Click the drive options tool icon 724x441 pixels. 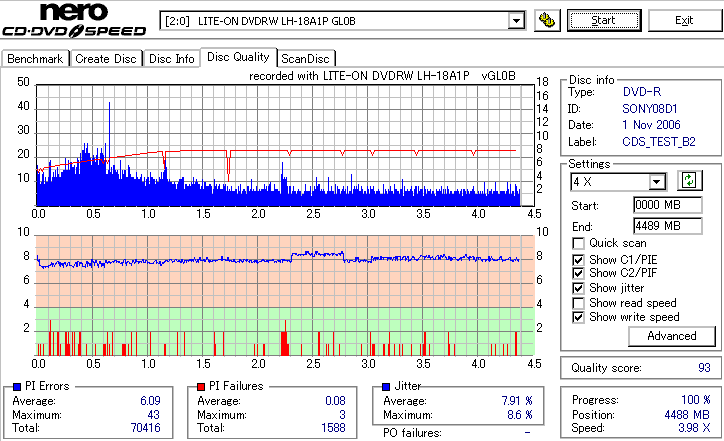(x=547, y=20)
